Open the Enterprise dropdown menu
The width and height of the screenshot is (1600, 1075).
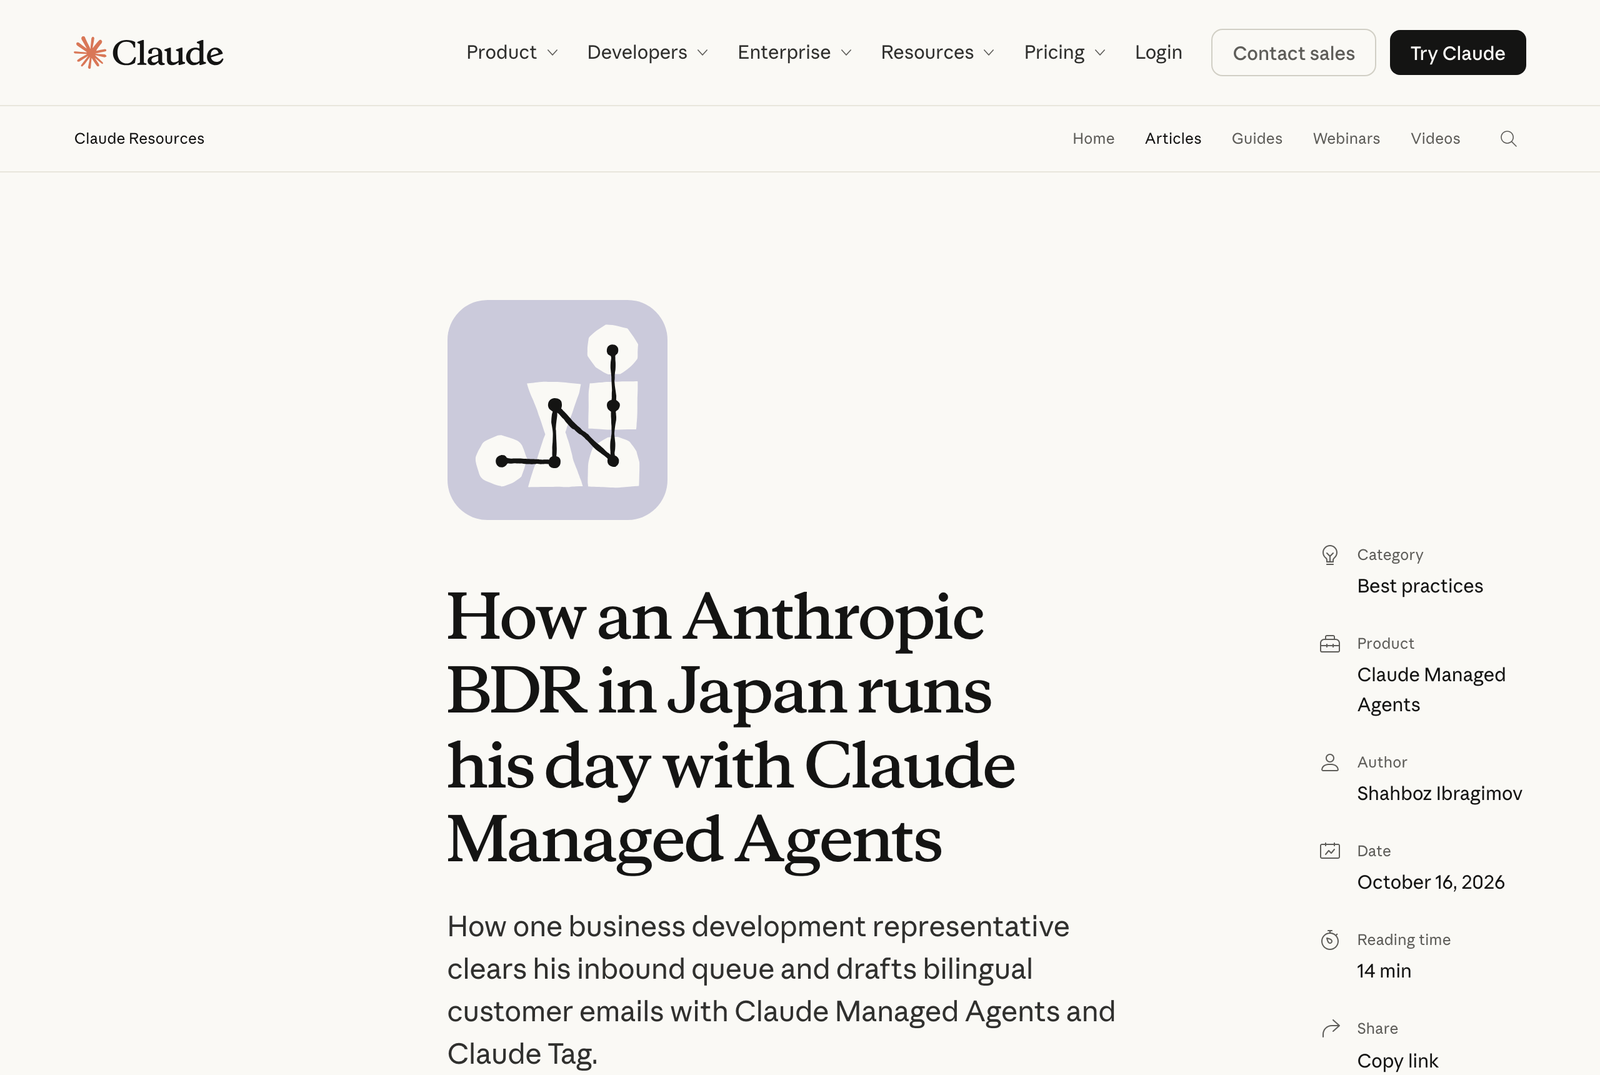coord(795,52)
